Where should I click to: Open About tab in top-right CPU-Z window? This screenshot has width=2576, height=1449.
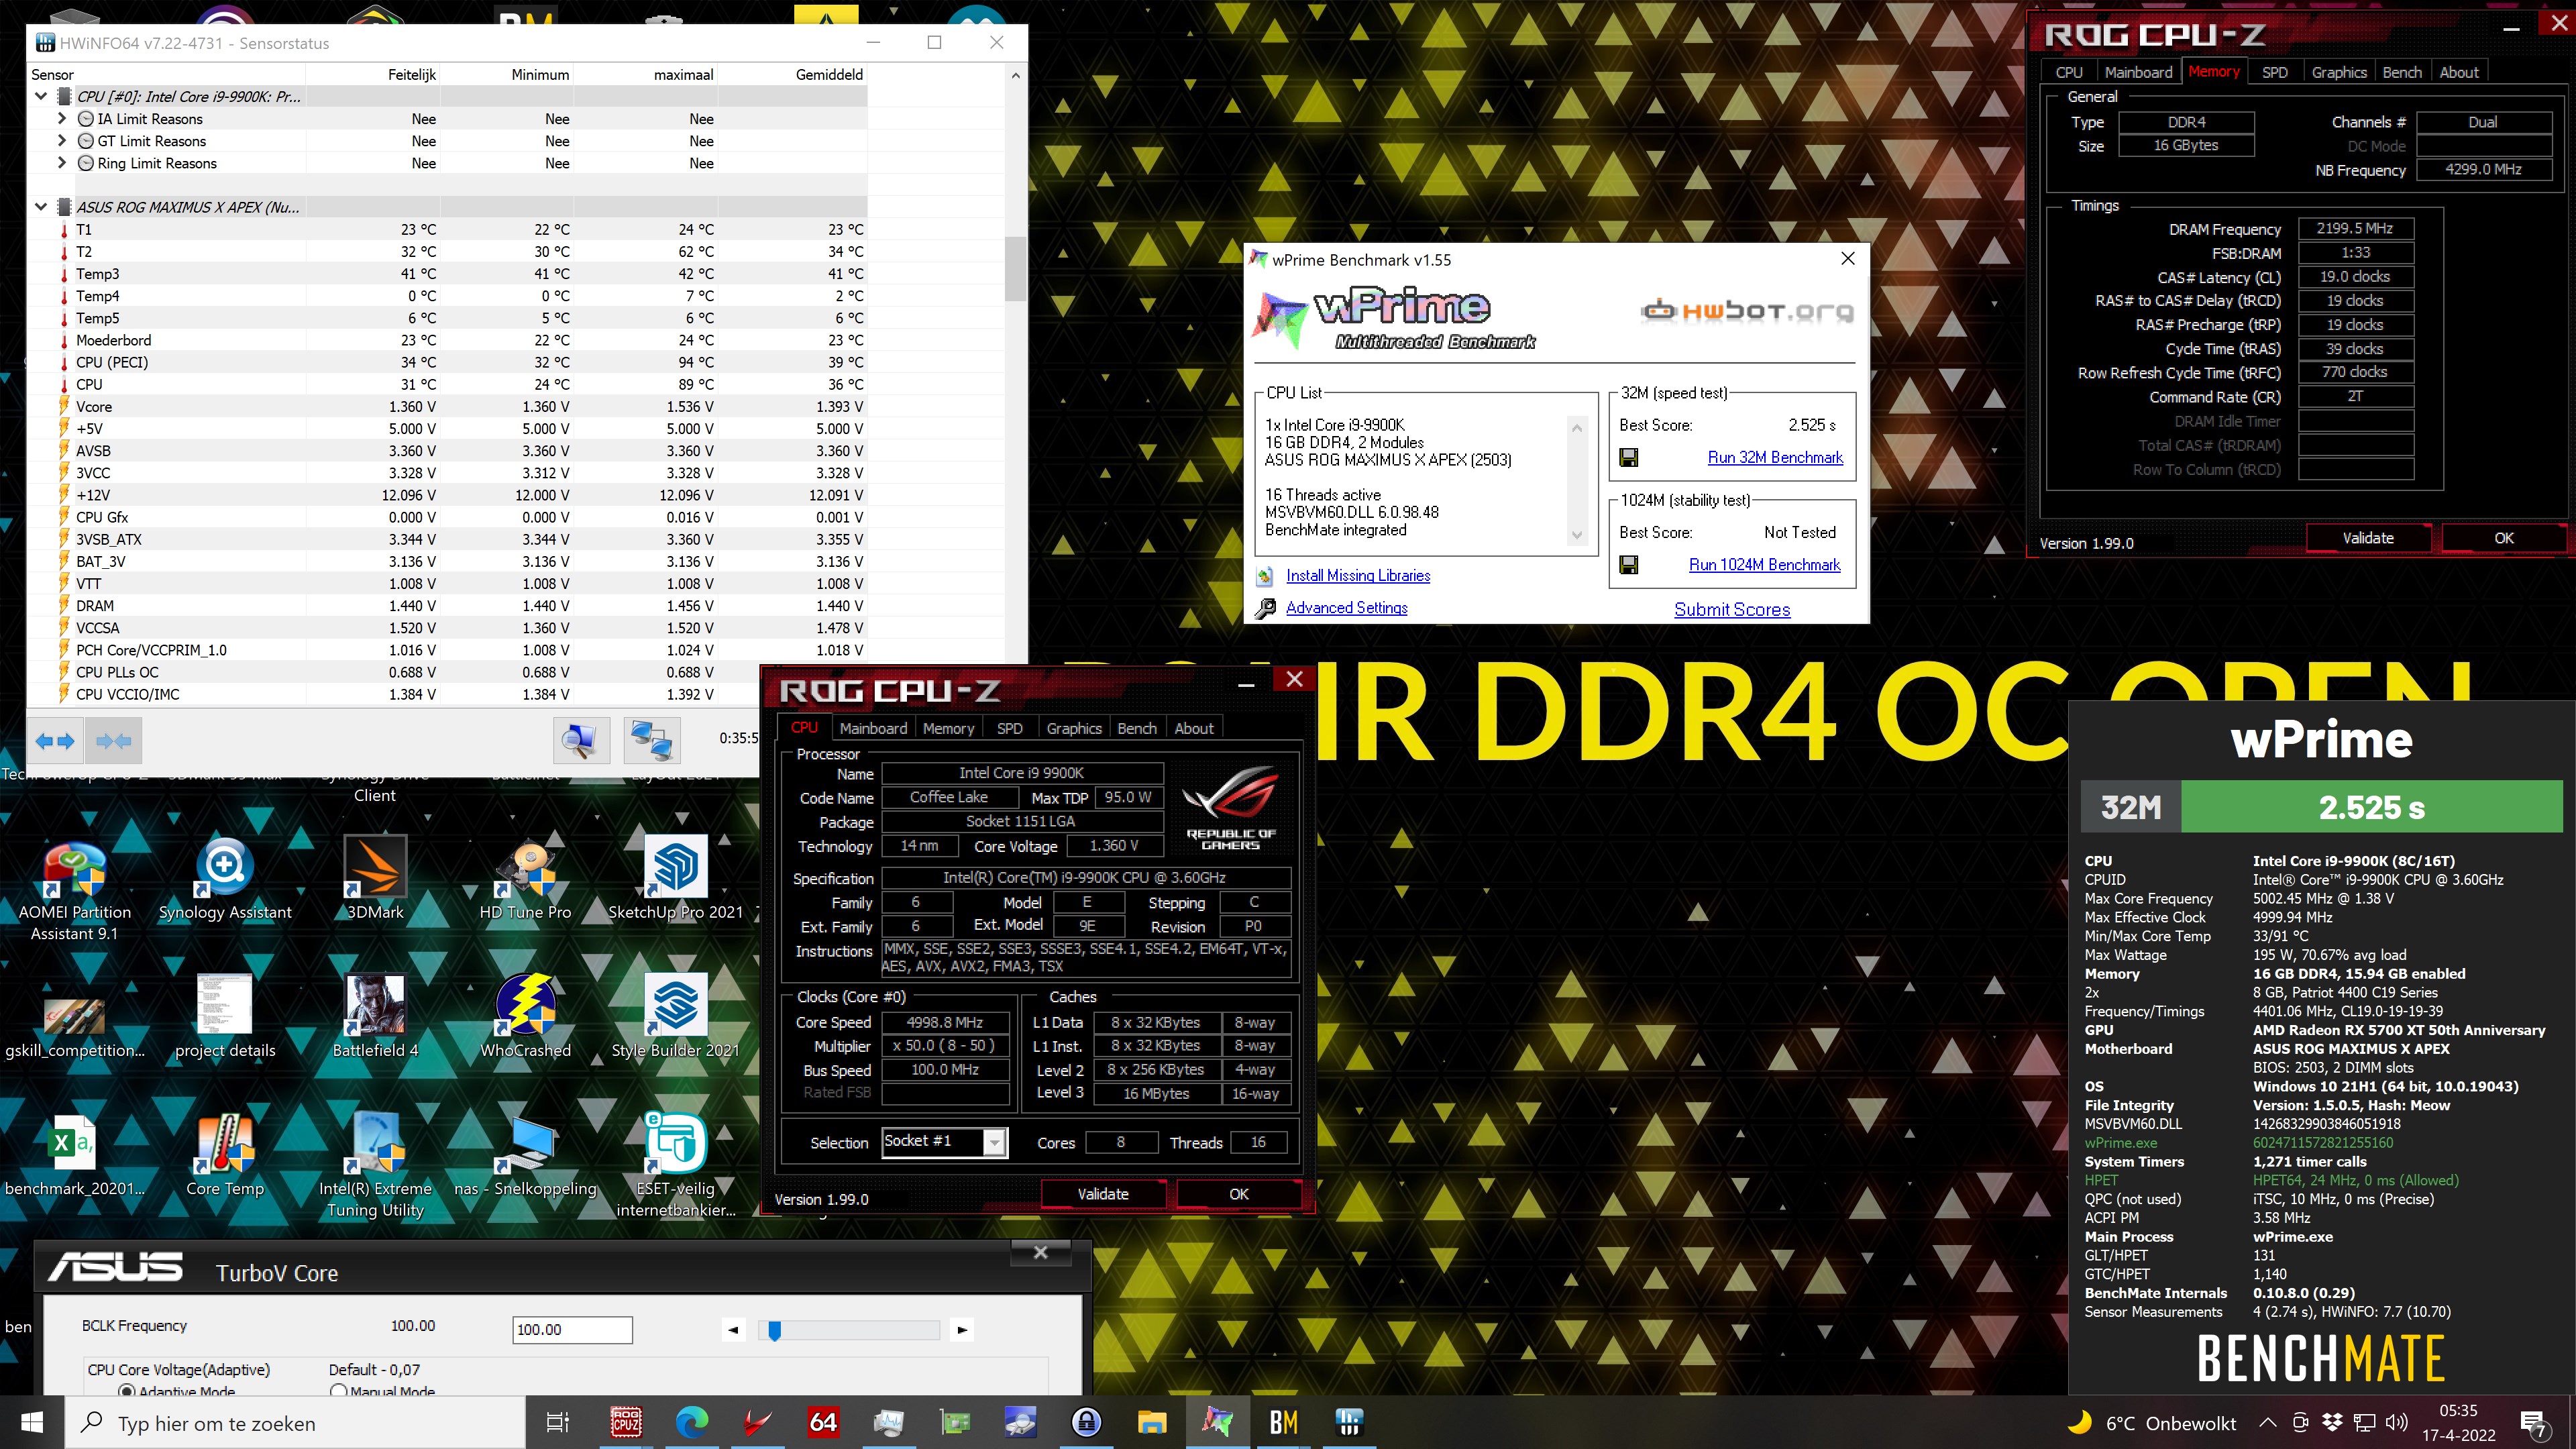[x=2459, y=72]
